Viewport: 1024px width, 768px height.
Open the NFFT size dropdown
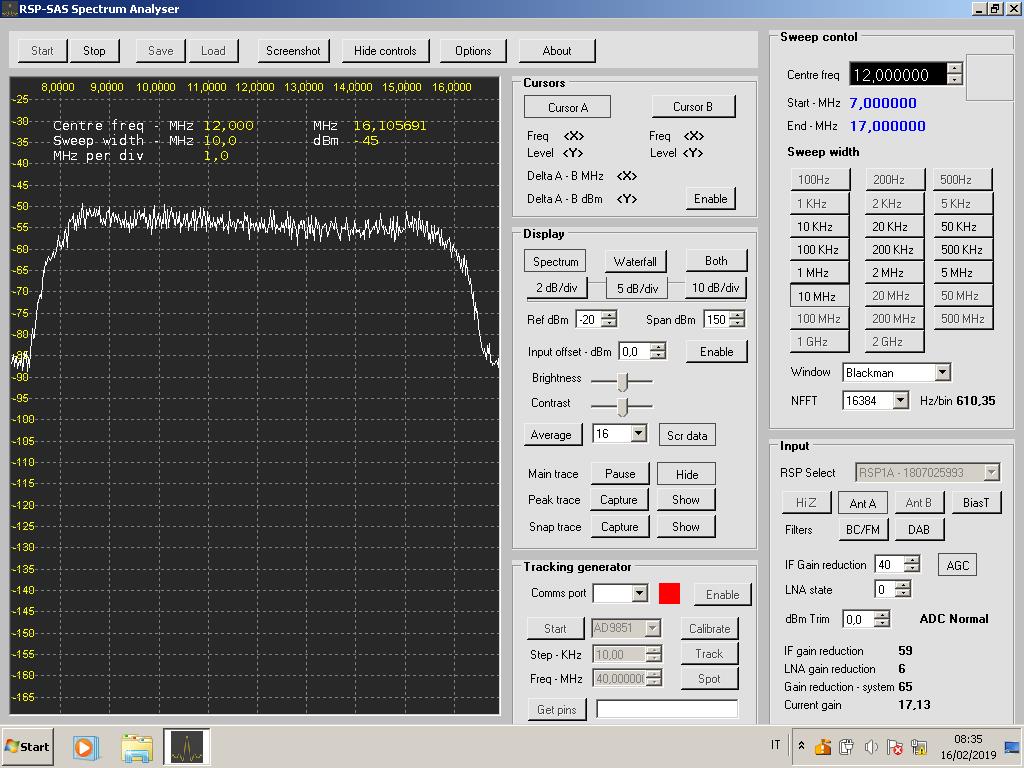tap(901, 400)
